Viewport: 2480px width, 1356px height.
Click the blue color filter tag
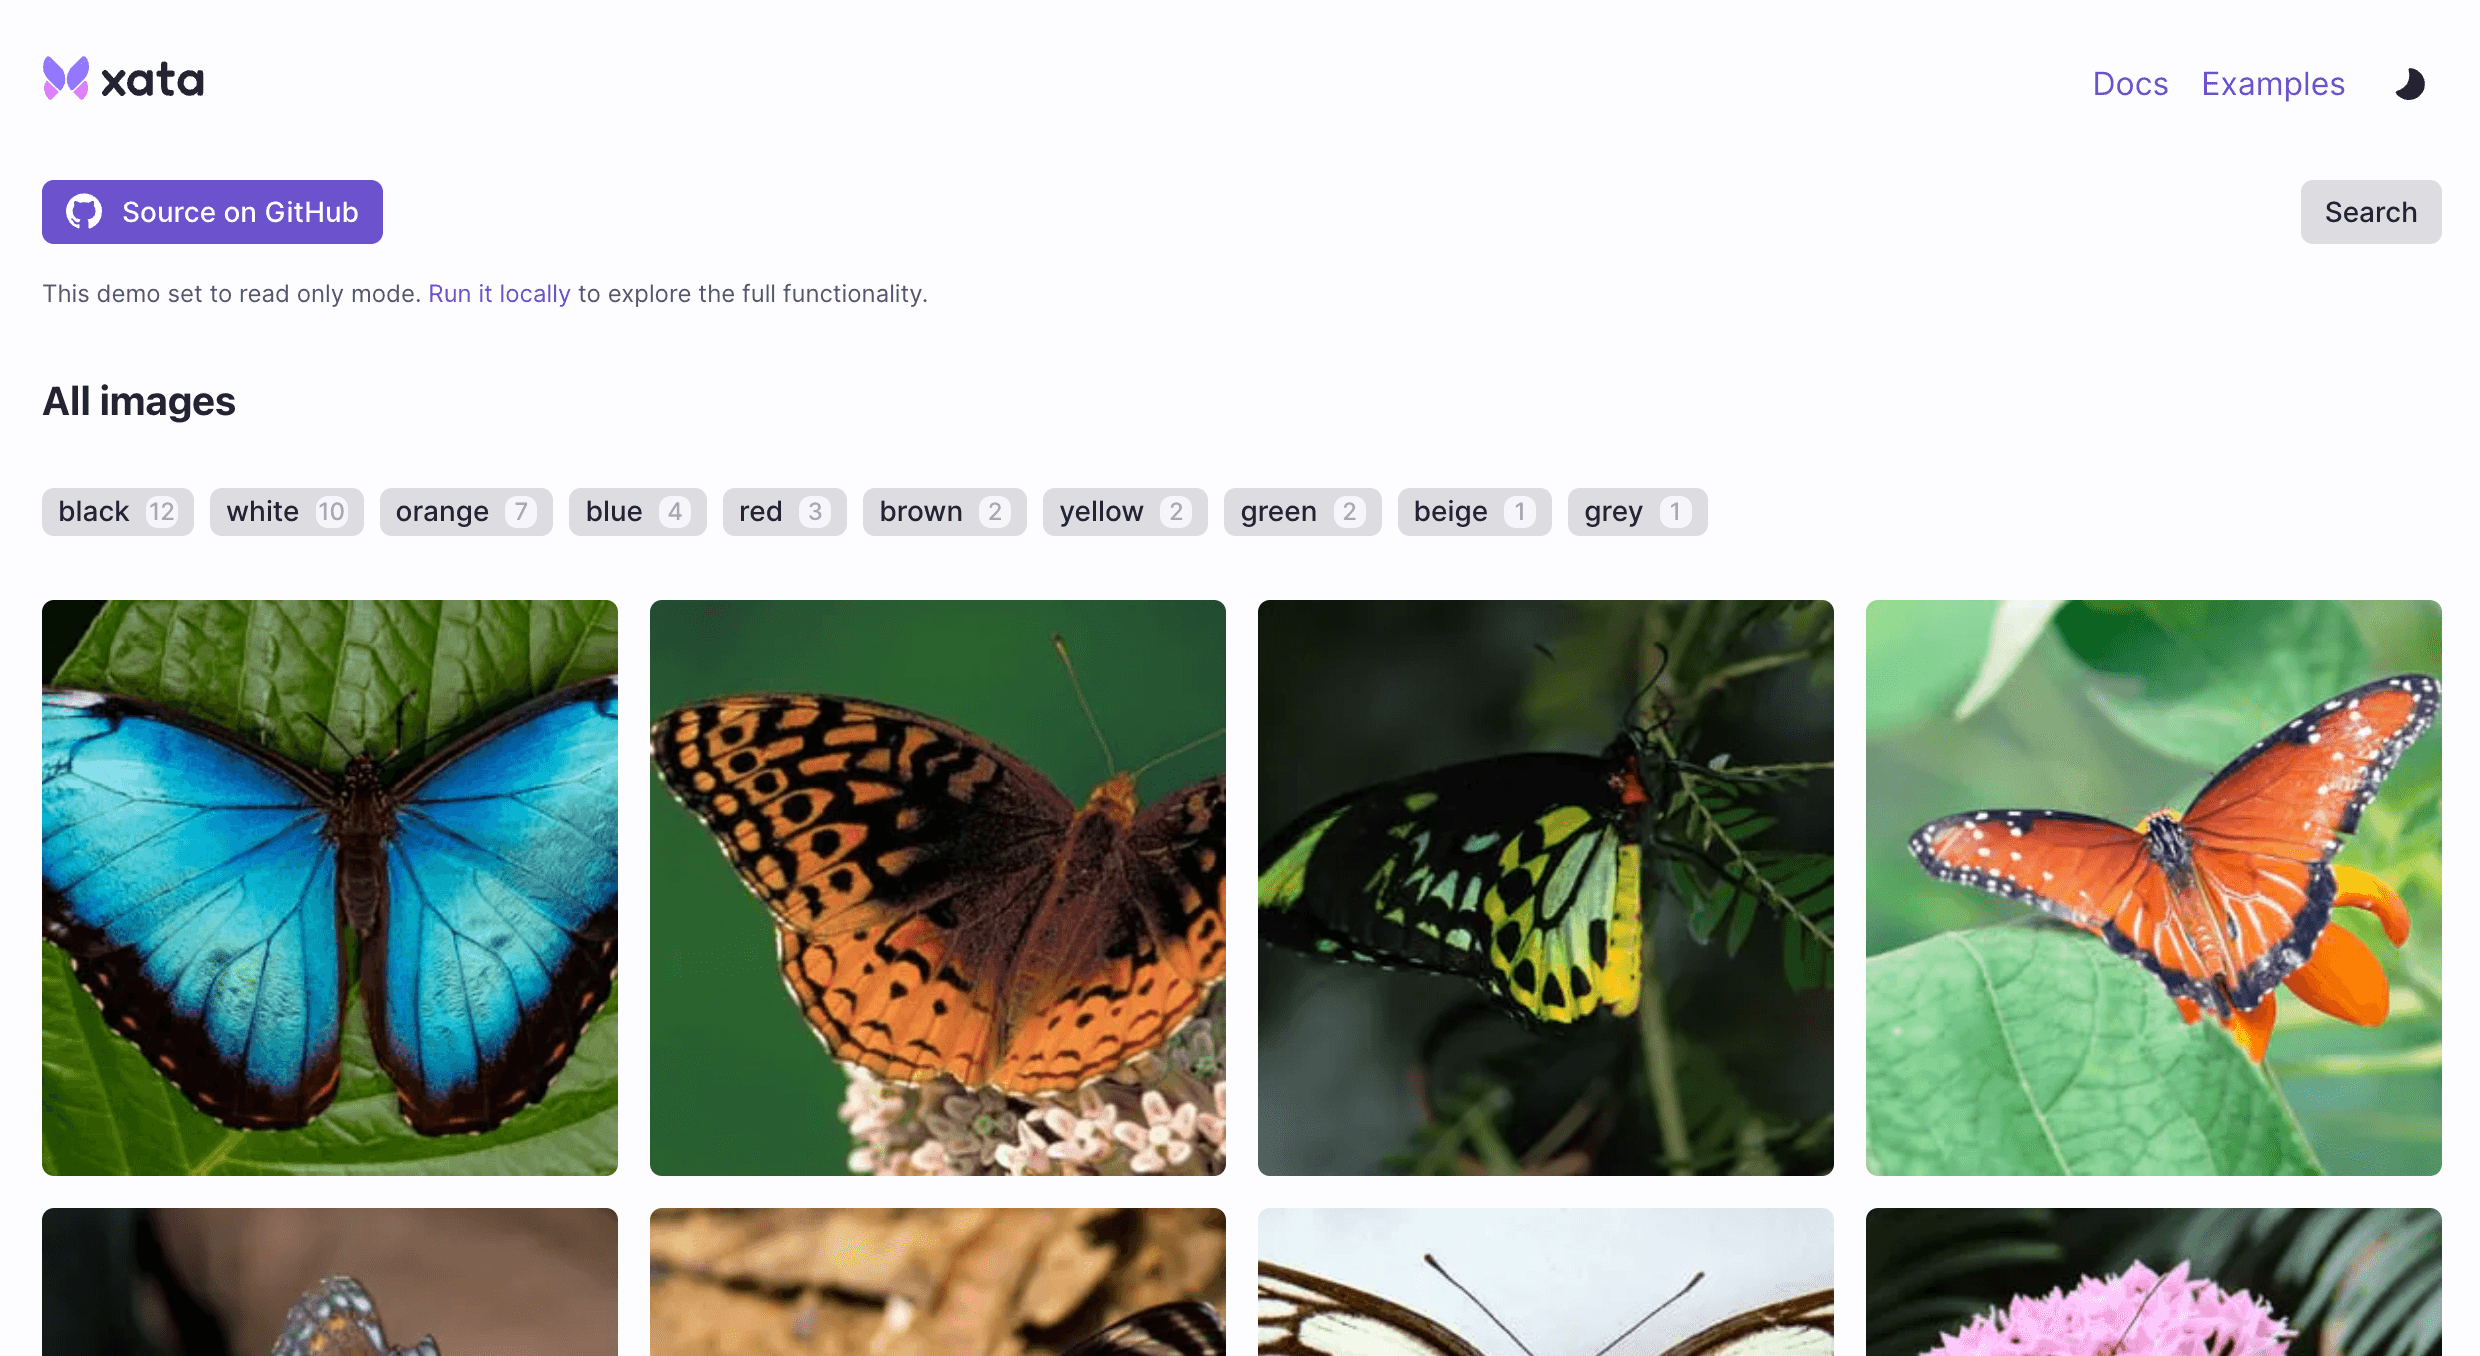(635, 511)
